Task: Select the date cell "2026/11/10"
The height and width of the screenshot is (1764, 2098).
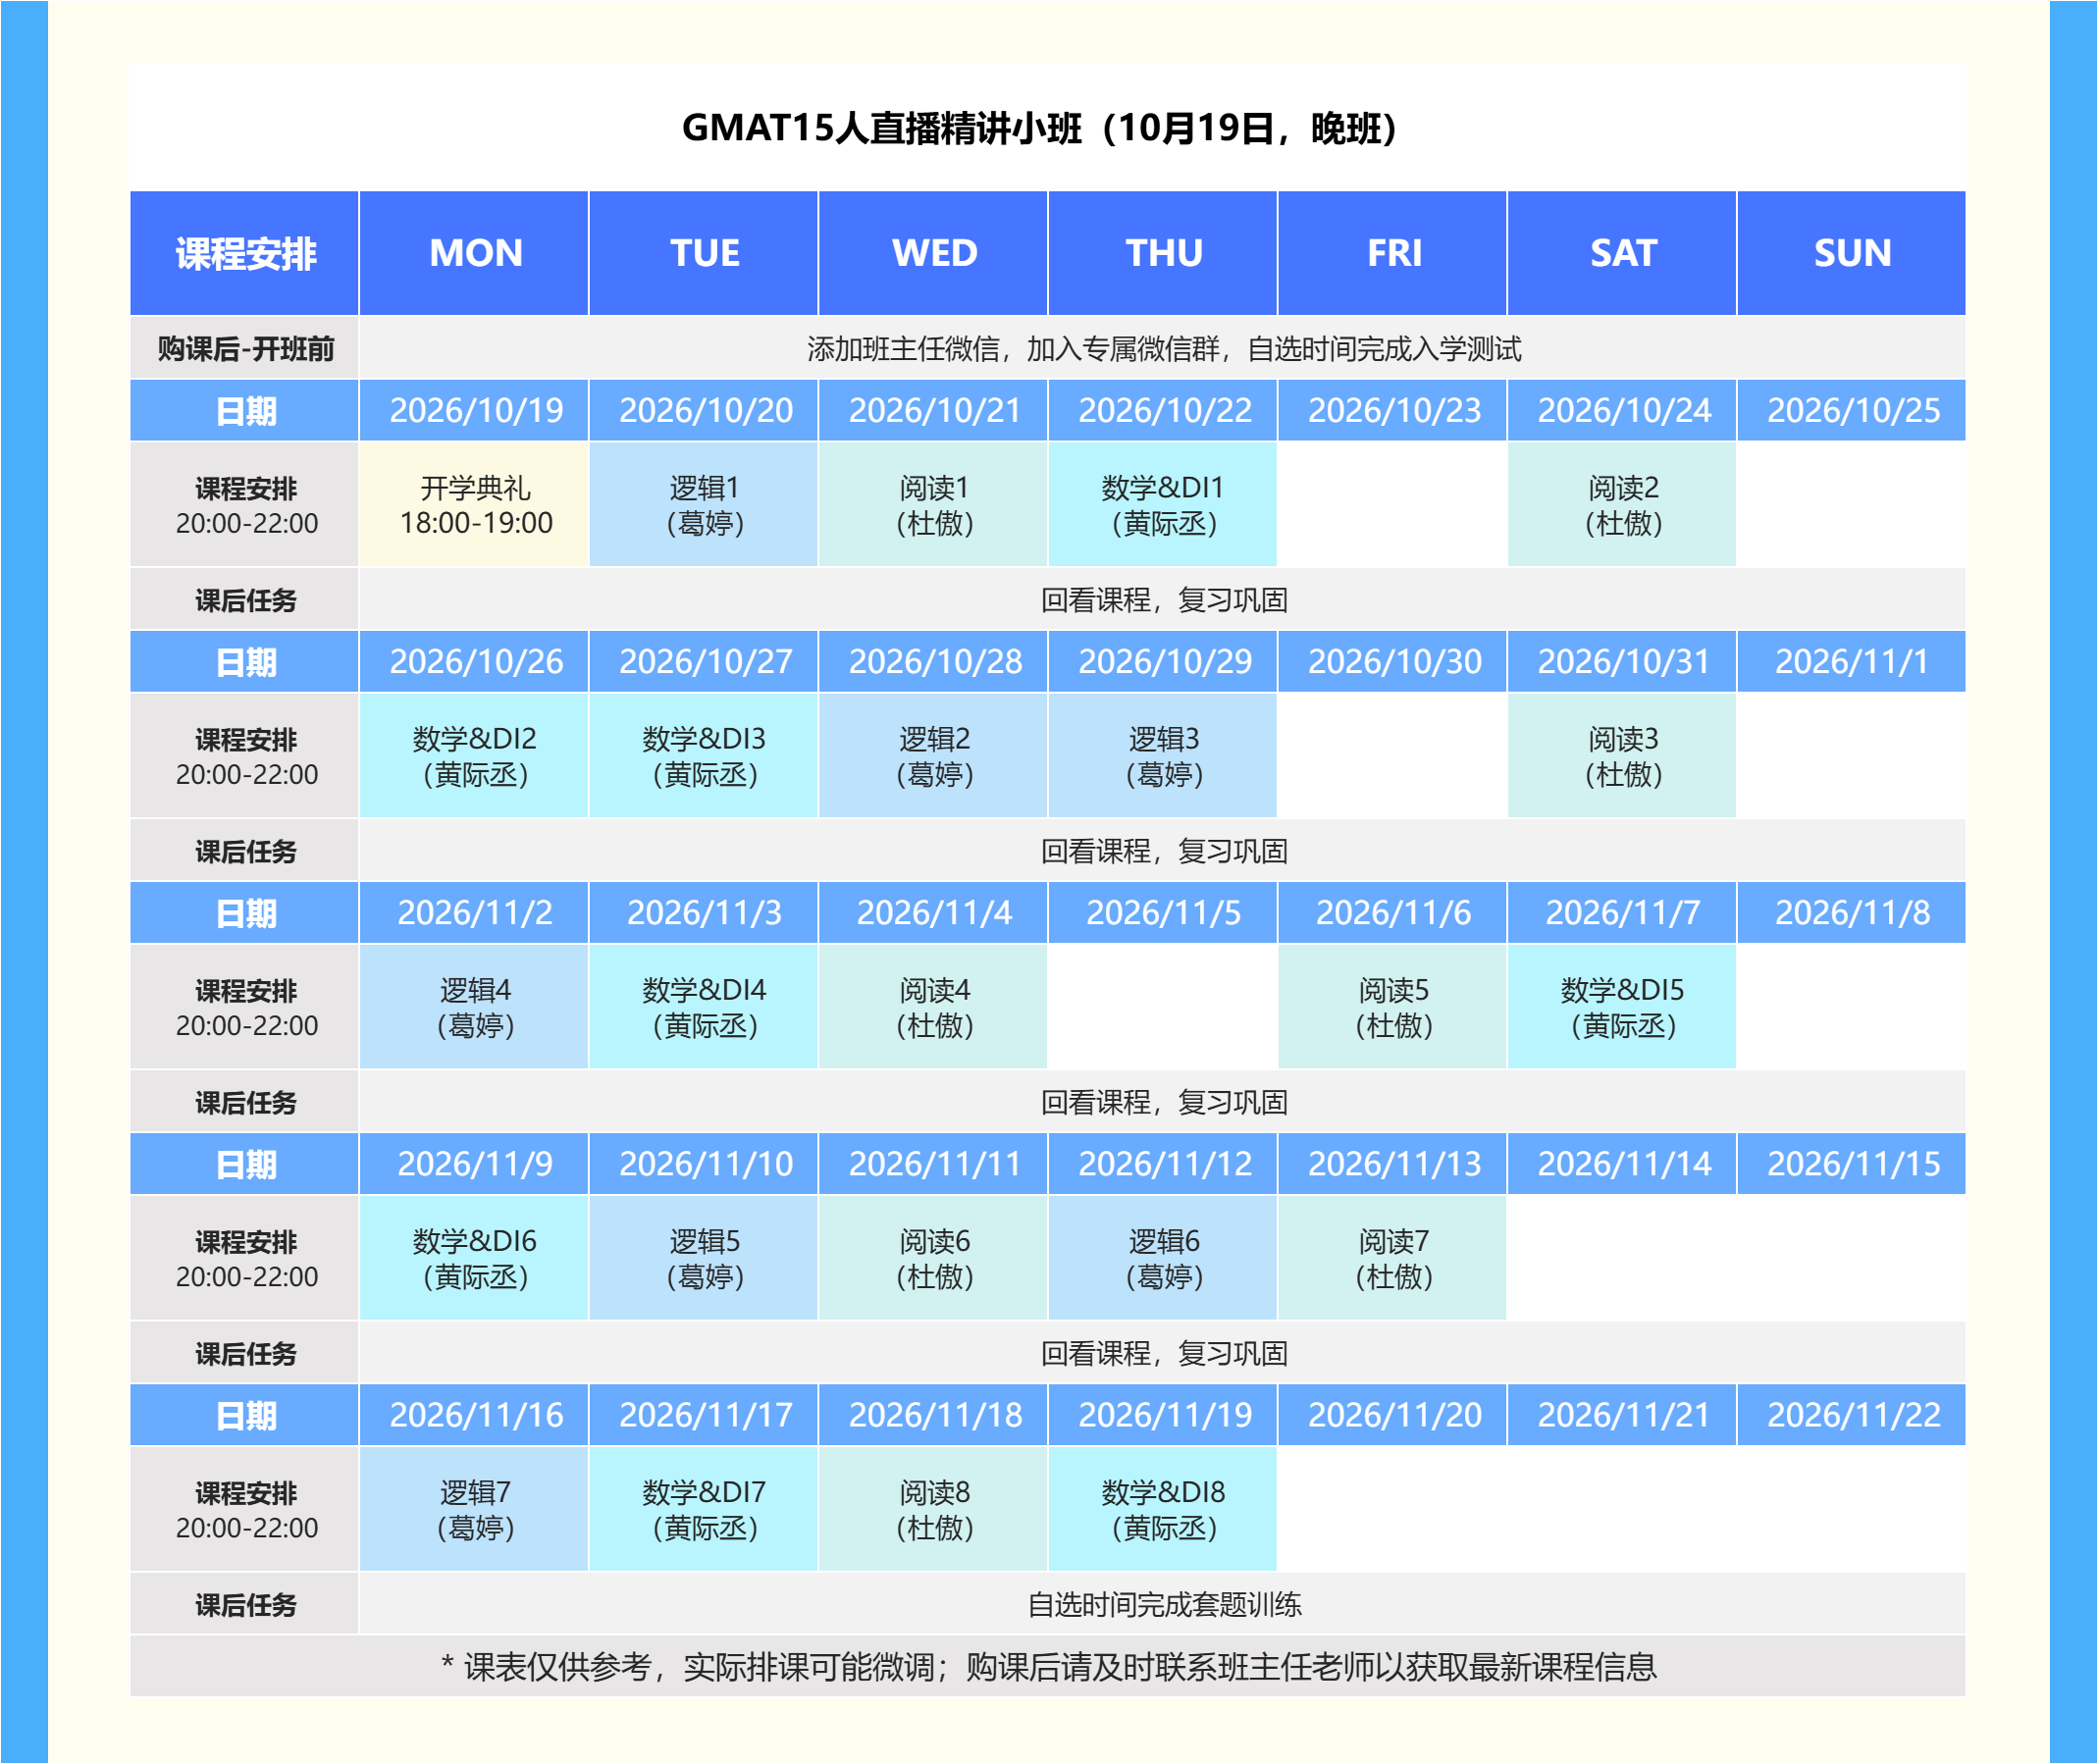Action: (704, 1163)
